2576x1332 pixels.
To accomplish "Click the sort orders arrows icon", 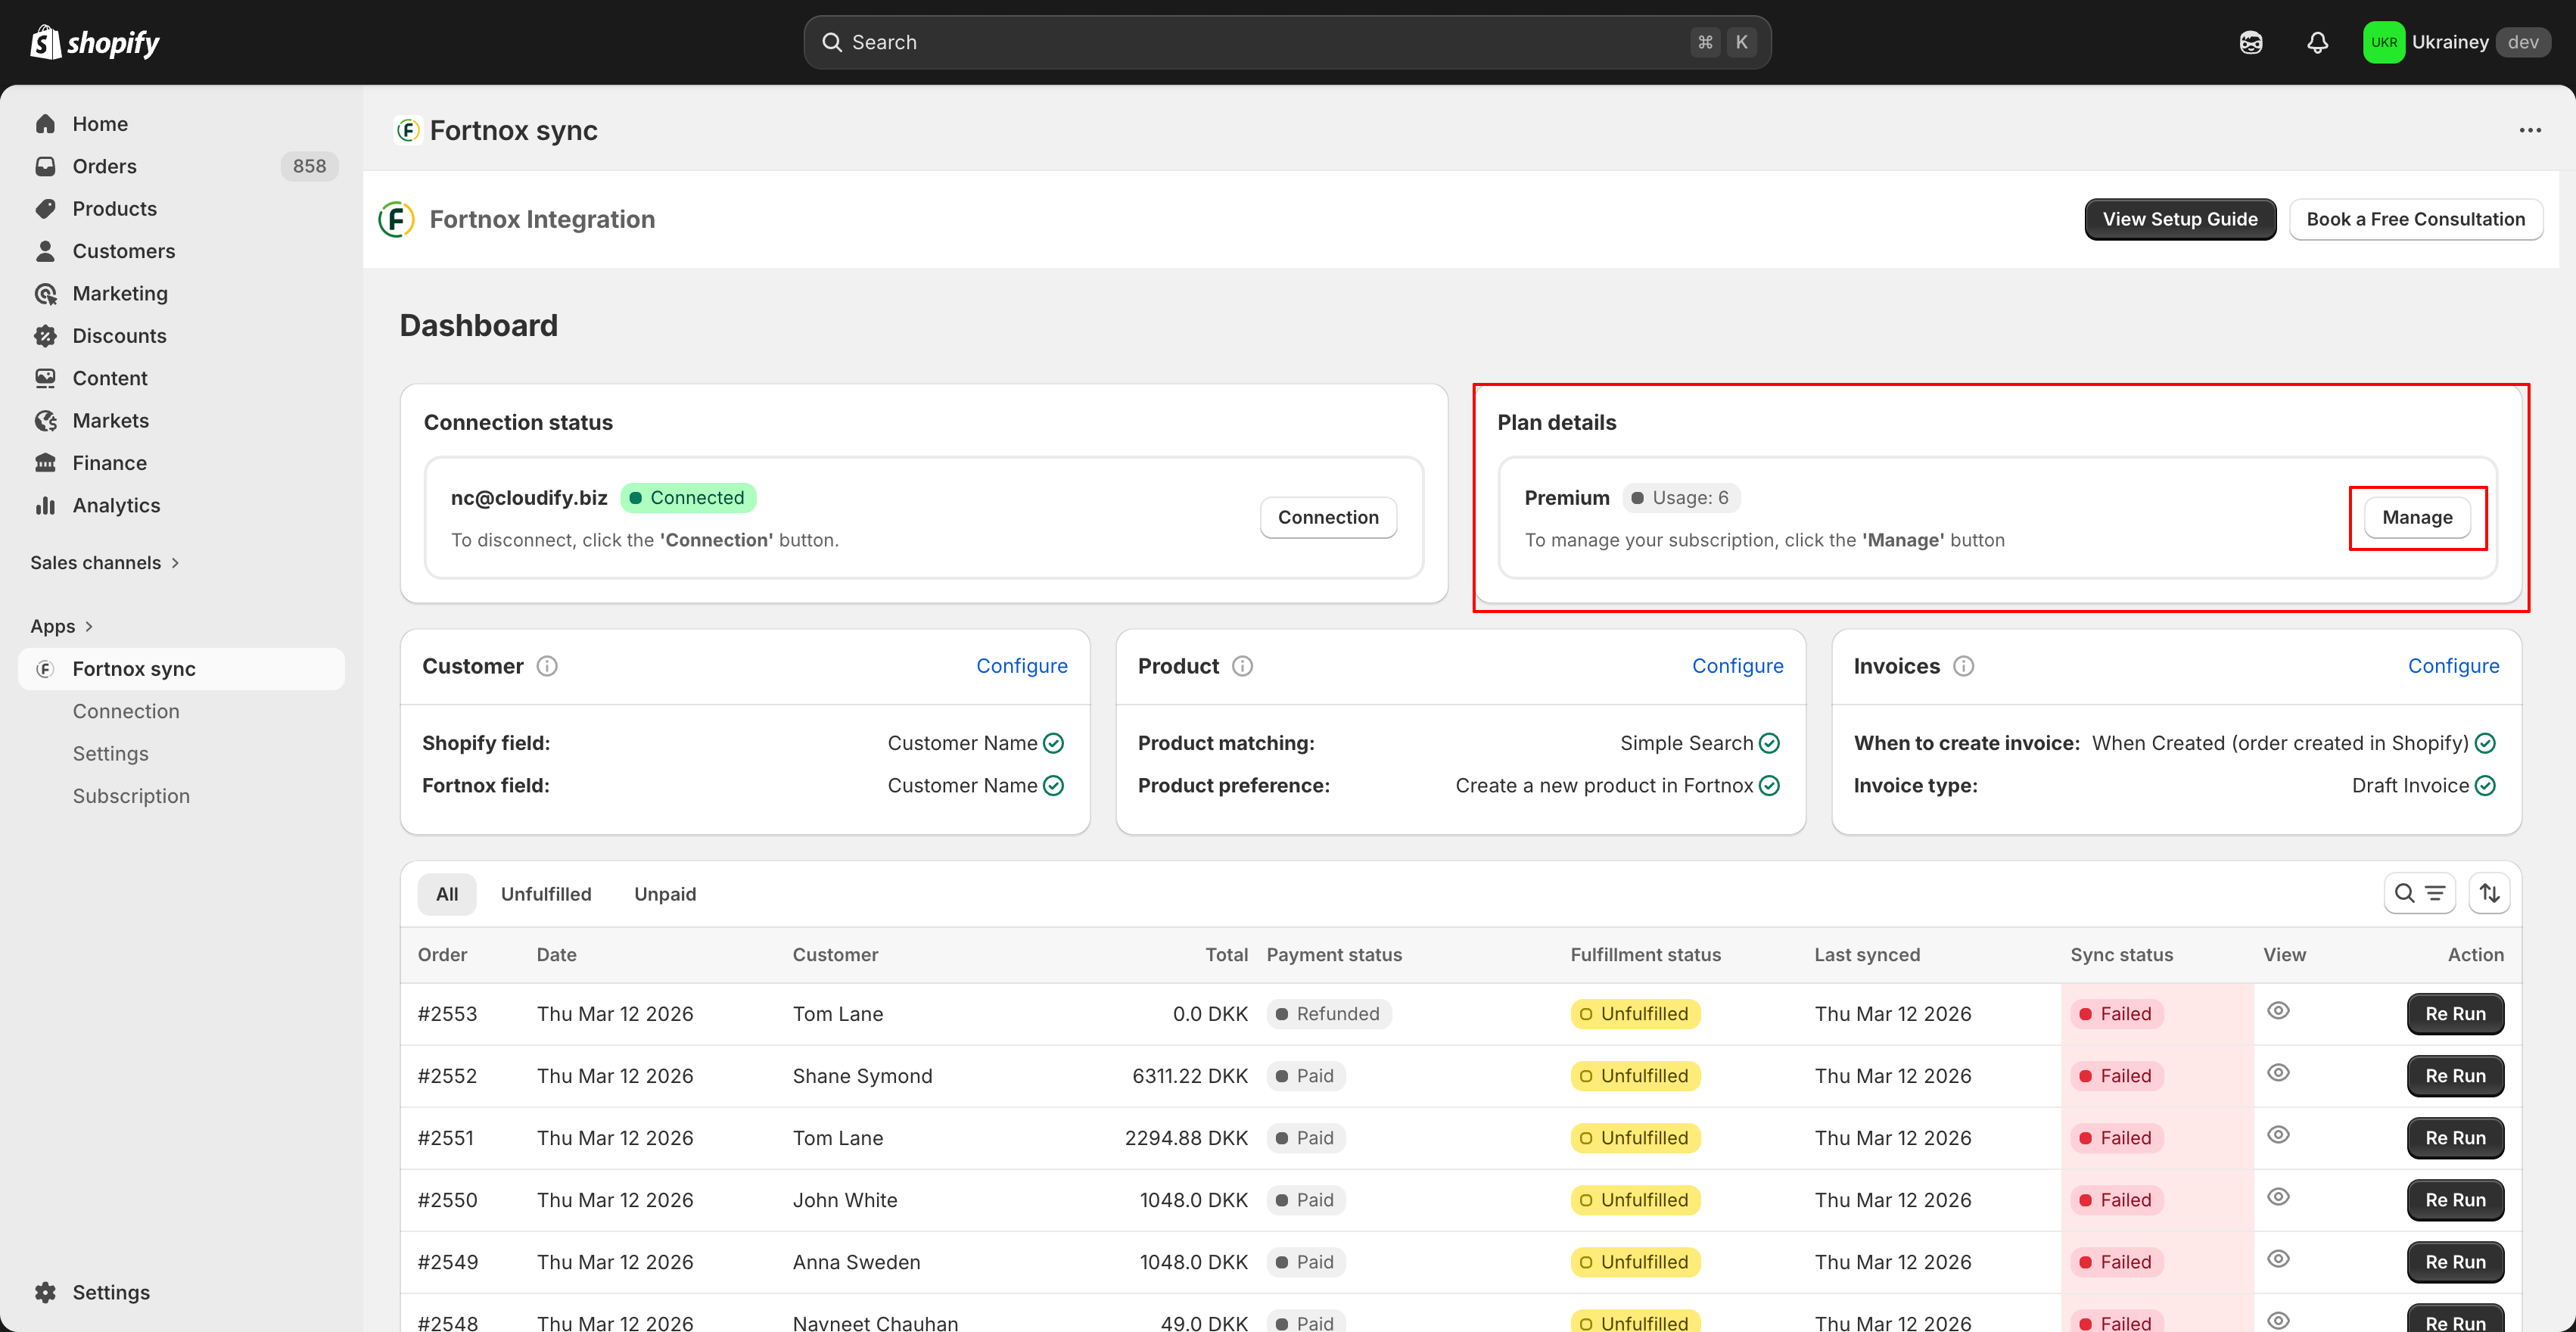I will 2489,893.
